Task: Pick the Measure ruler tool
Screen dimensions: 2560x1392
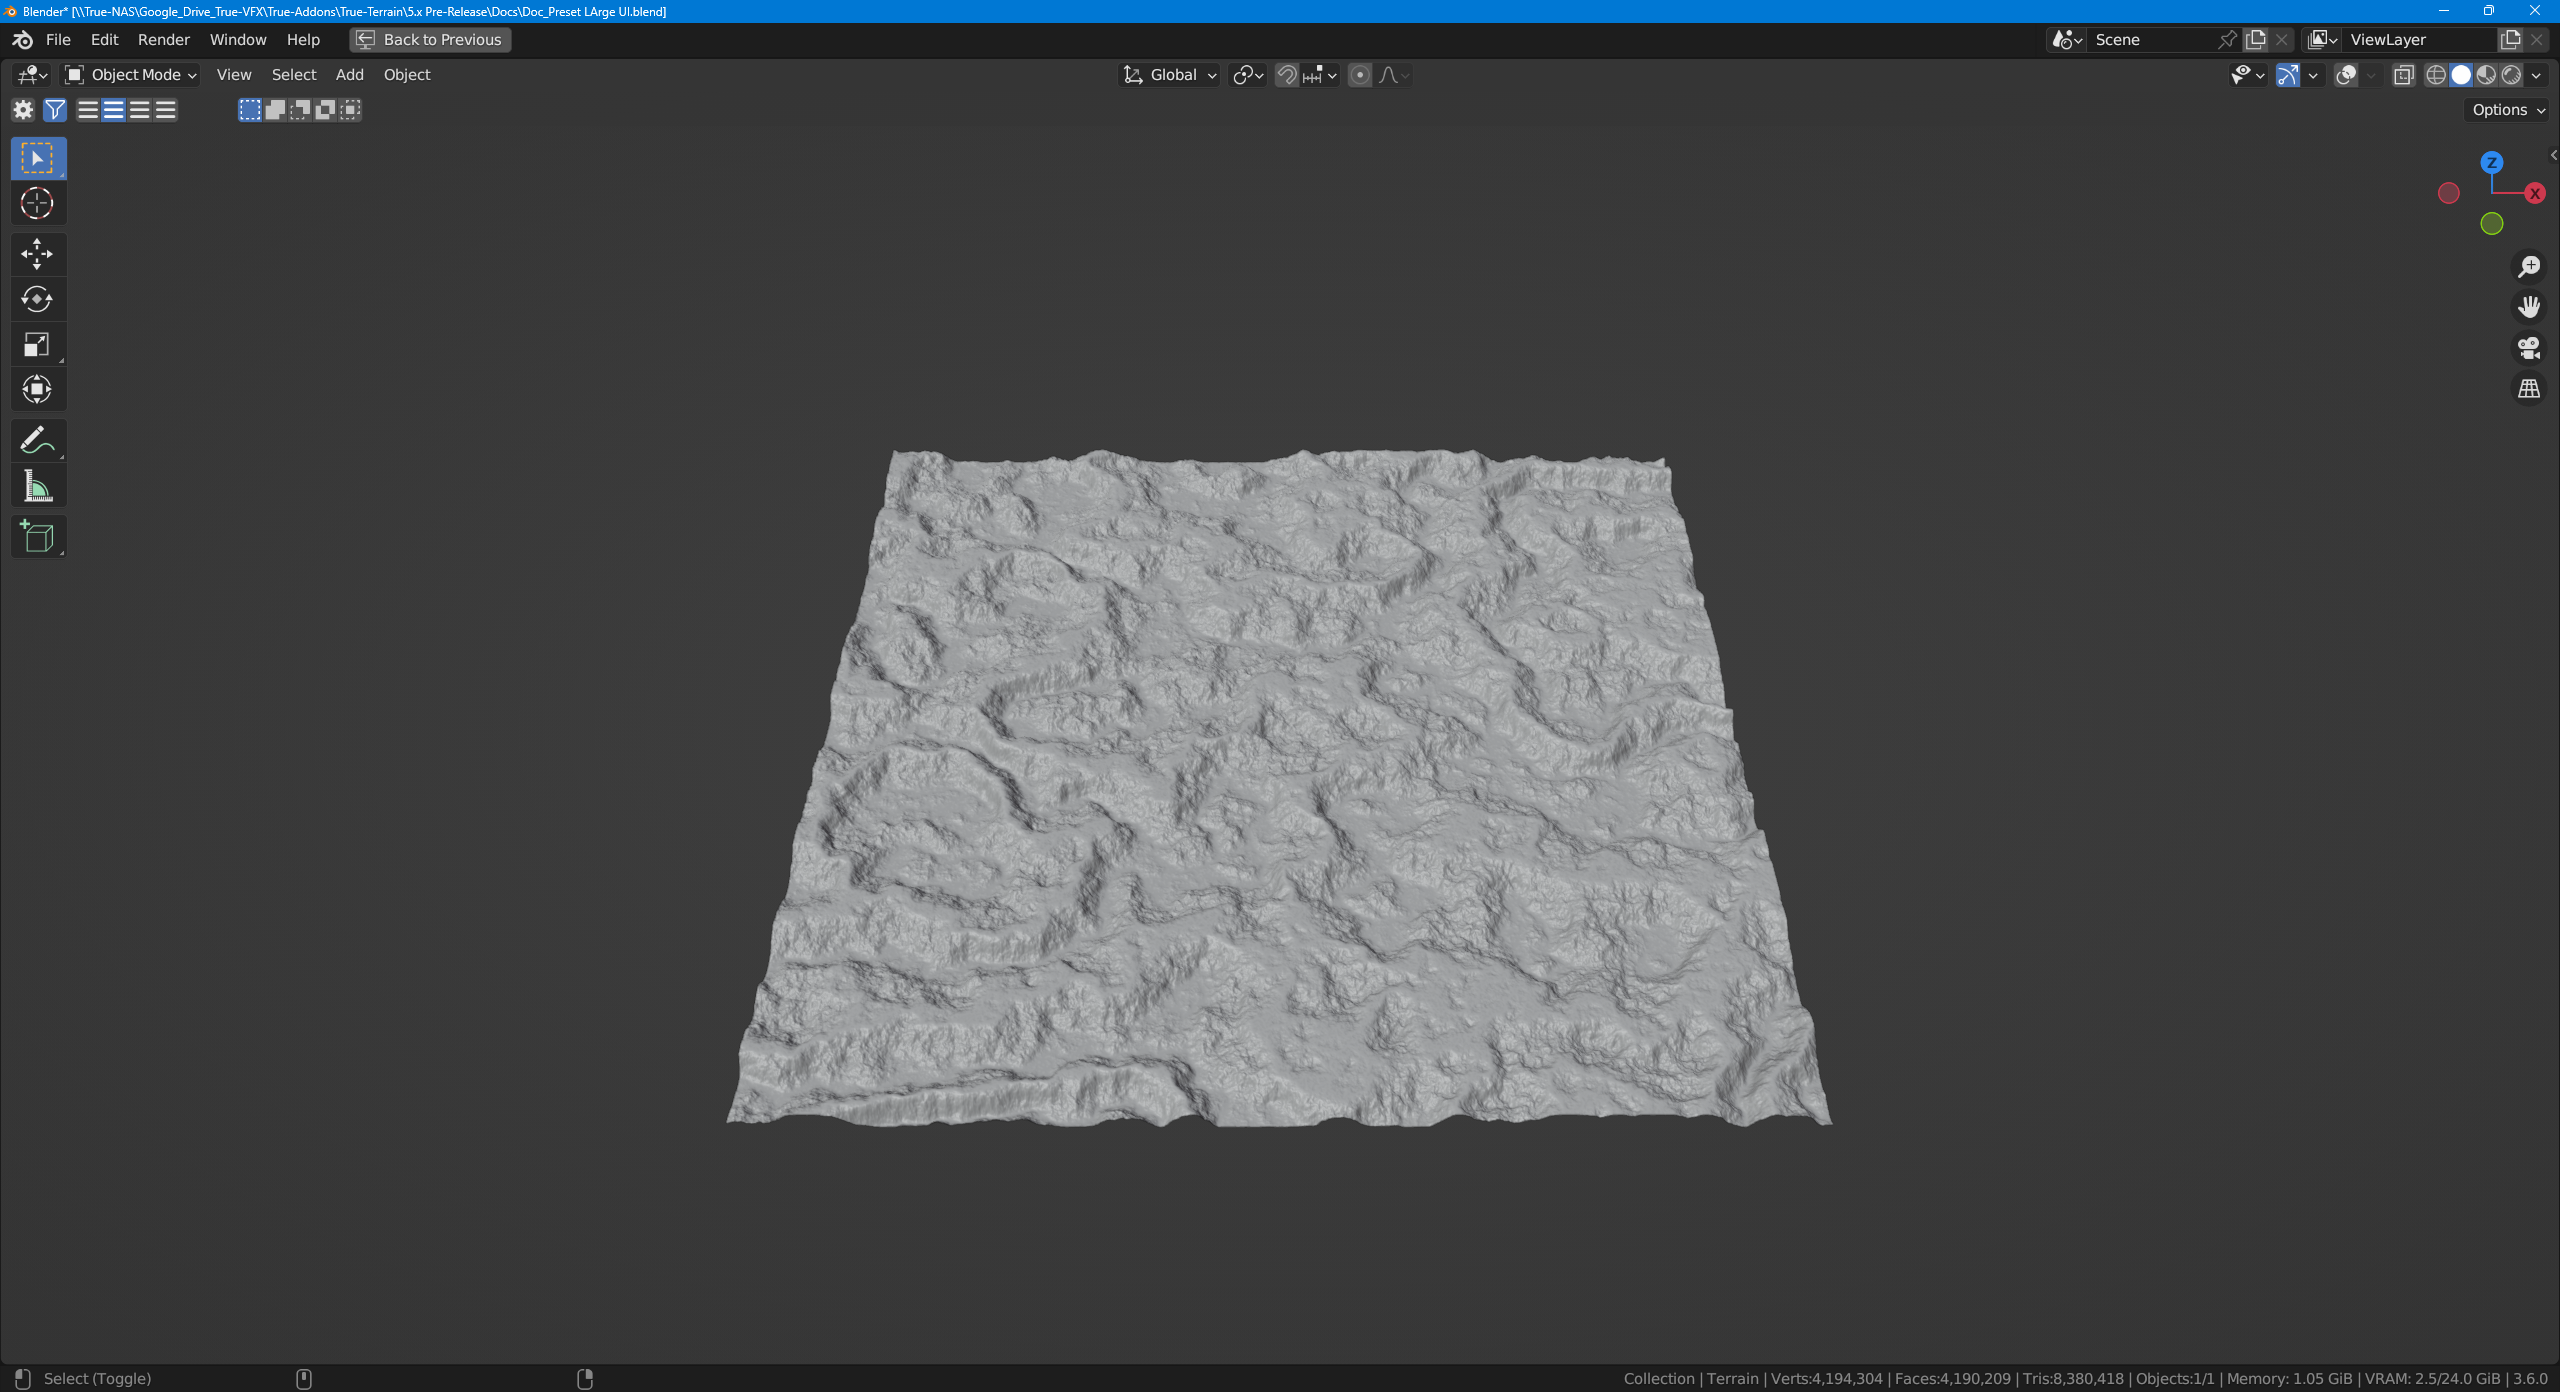Action: (x=37, y=487)
